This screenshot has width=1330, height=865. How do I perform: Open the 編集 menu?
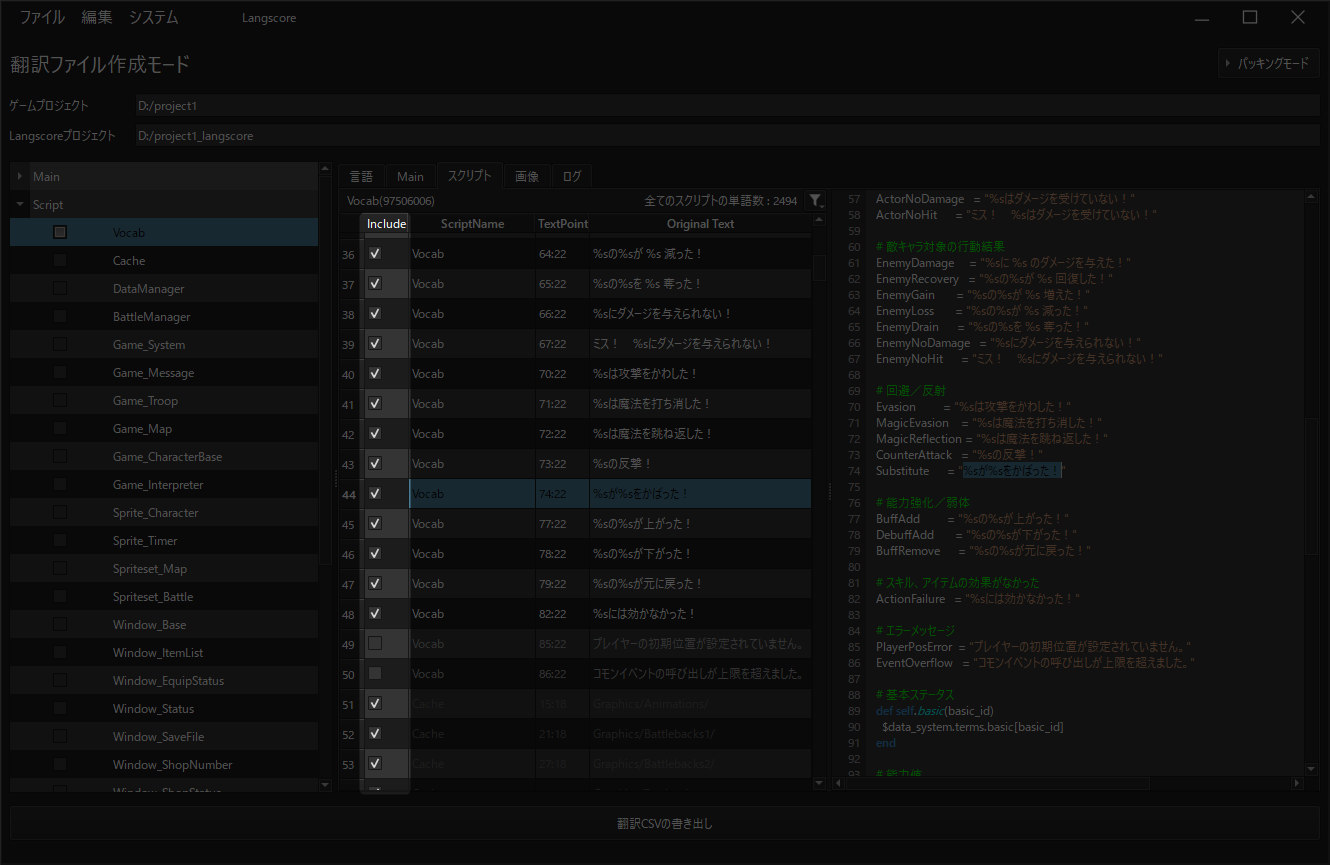coord(97,17)
